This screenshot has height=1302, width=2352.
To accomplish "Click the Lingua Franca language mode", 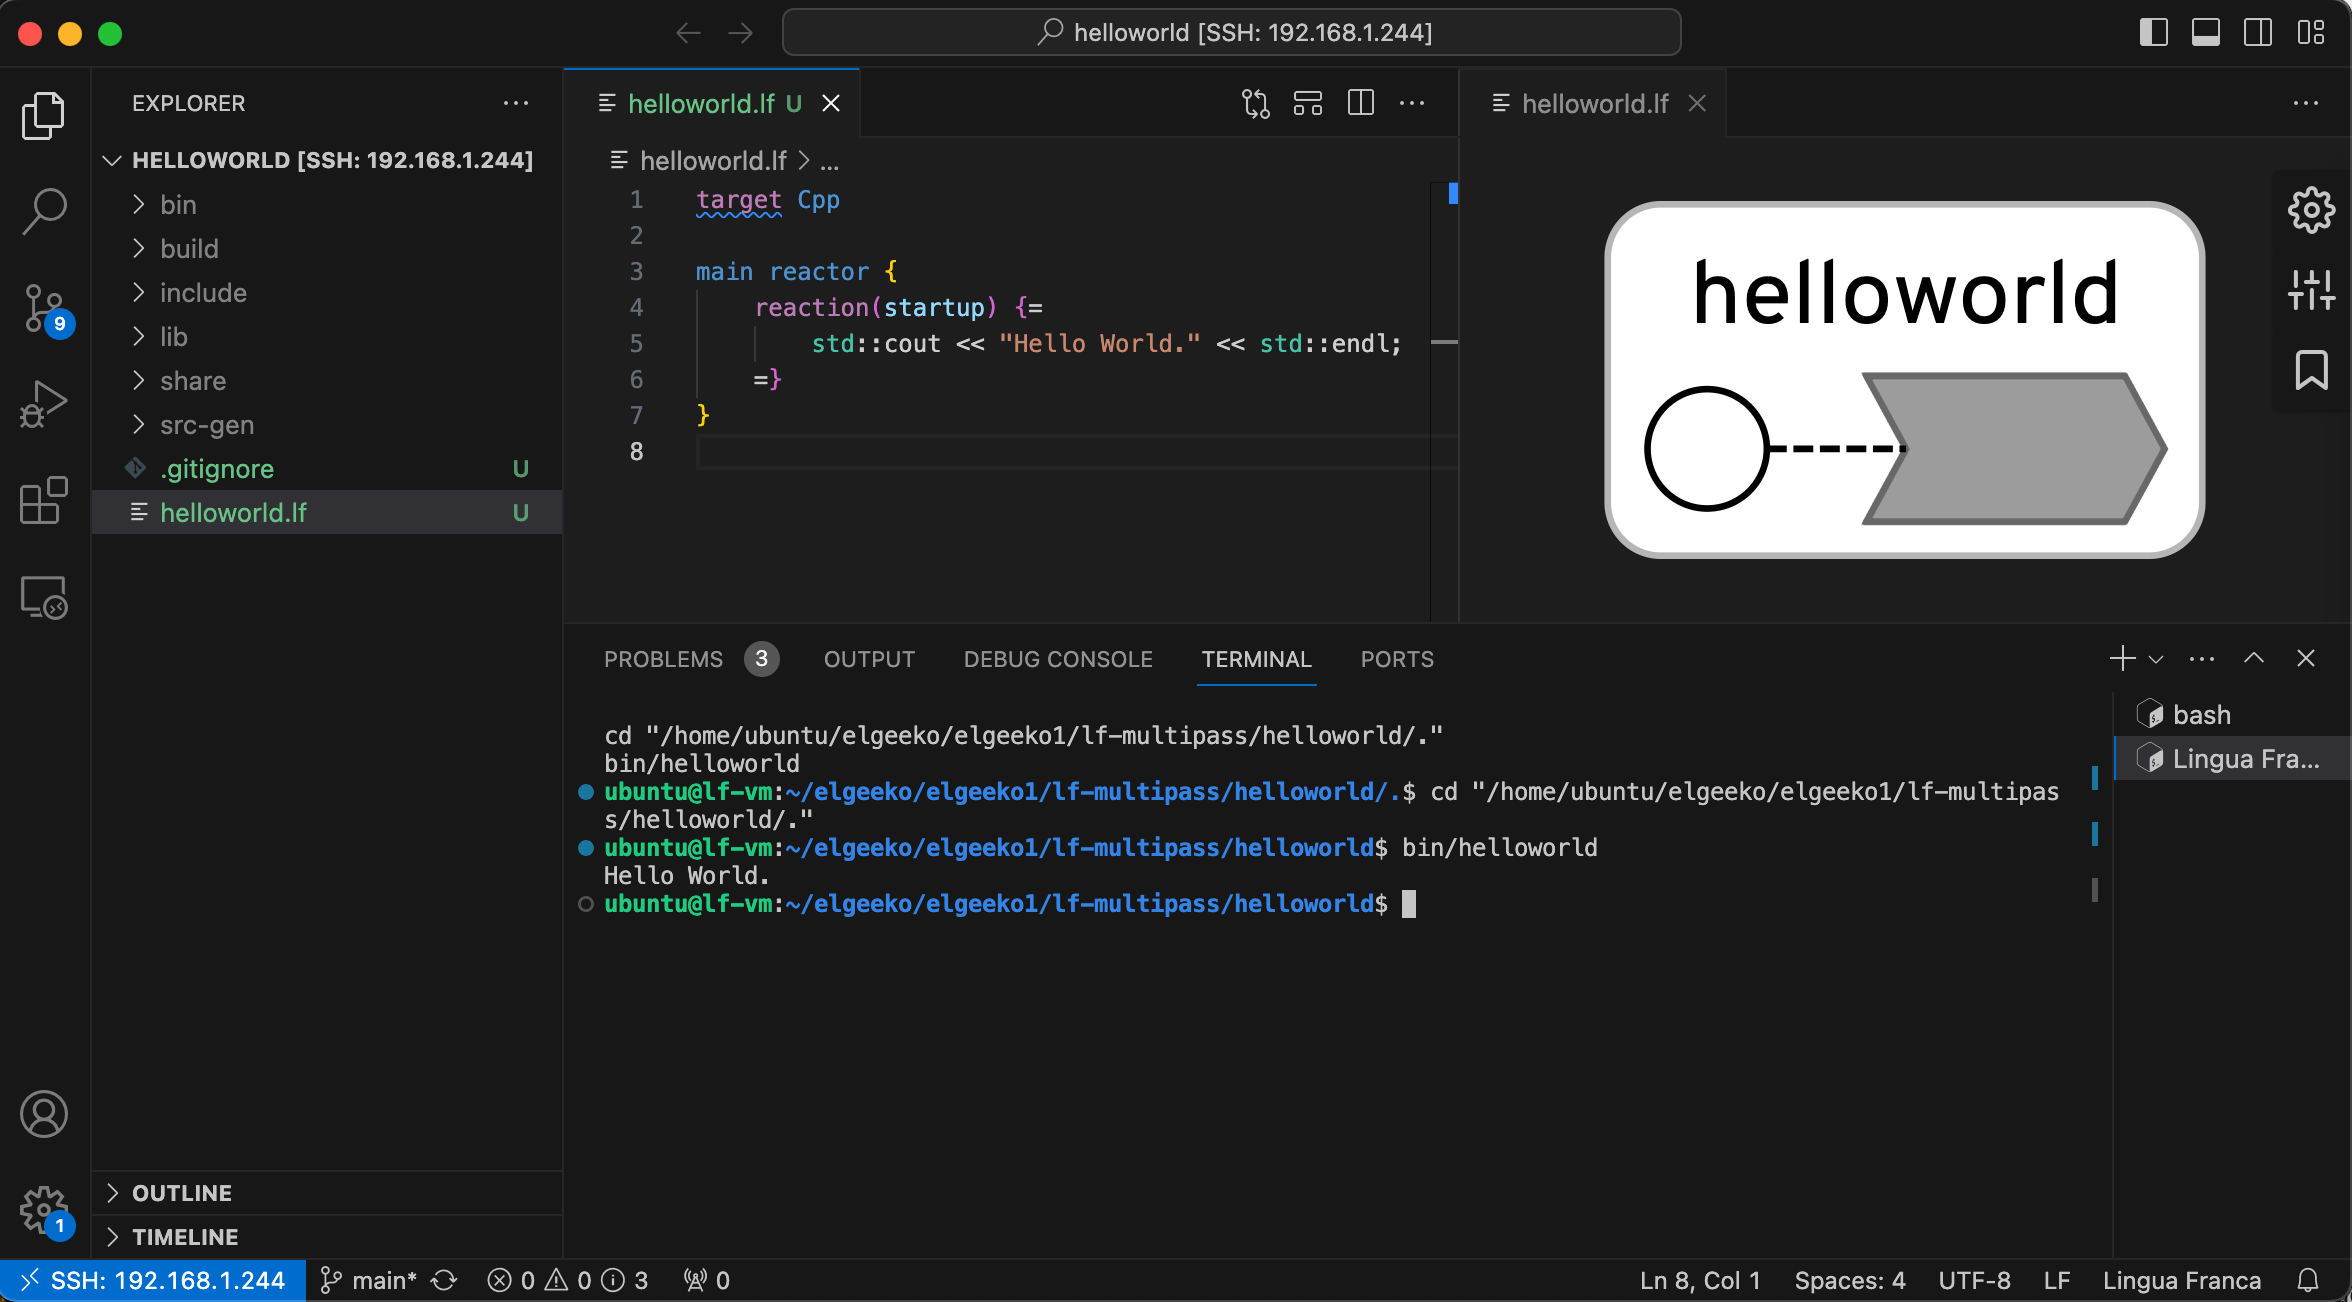I will coord(2181,1281).
